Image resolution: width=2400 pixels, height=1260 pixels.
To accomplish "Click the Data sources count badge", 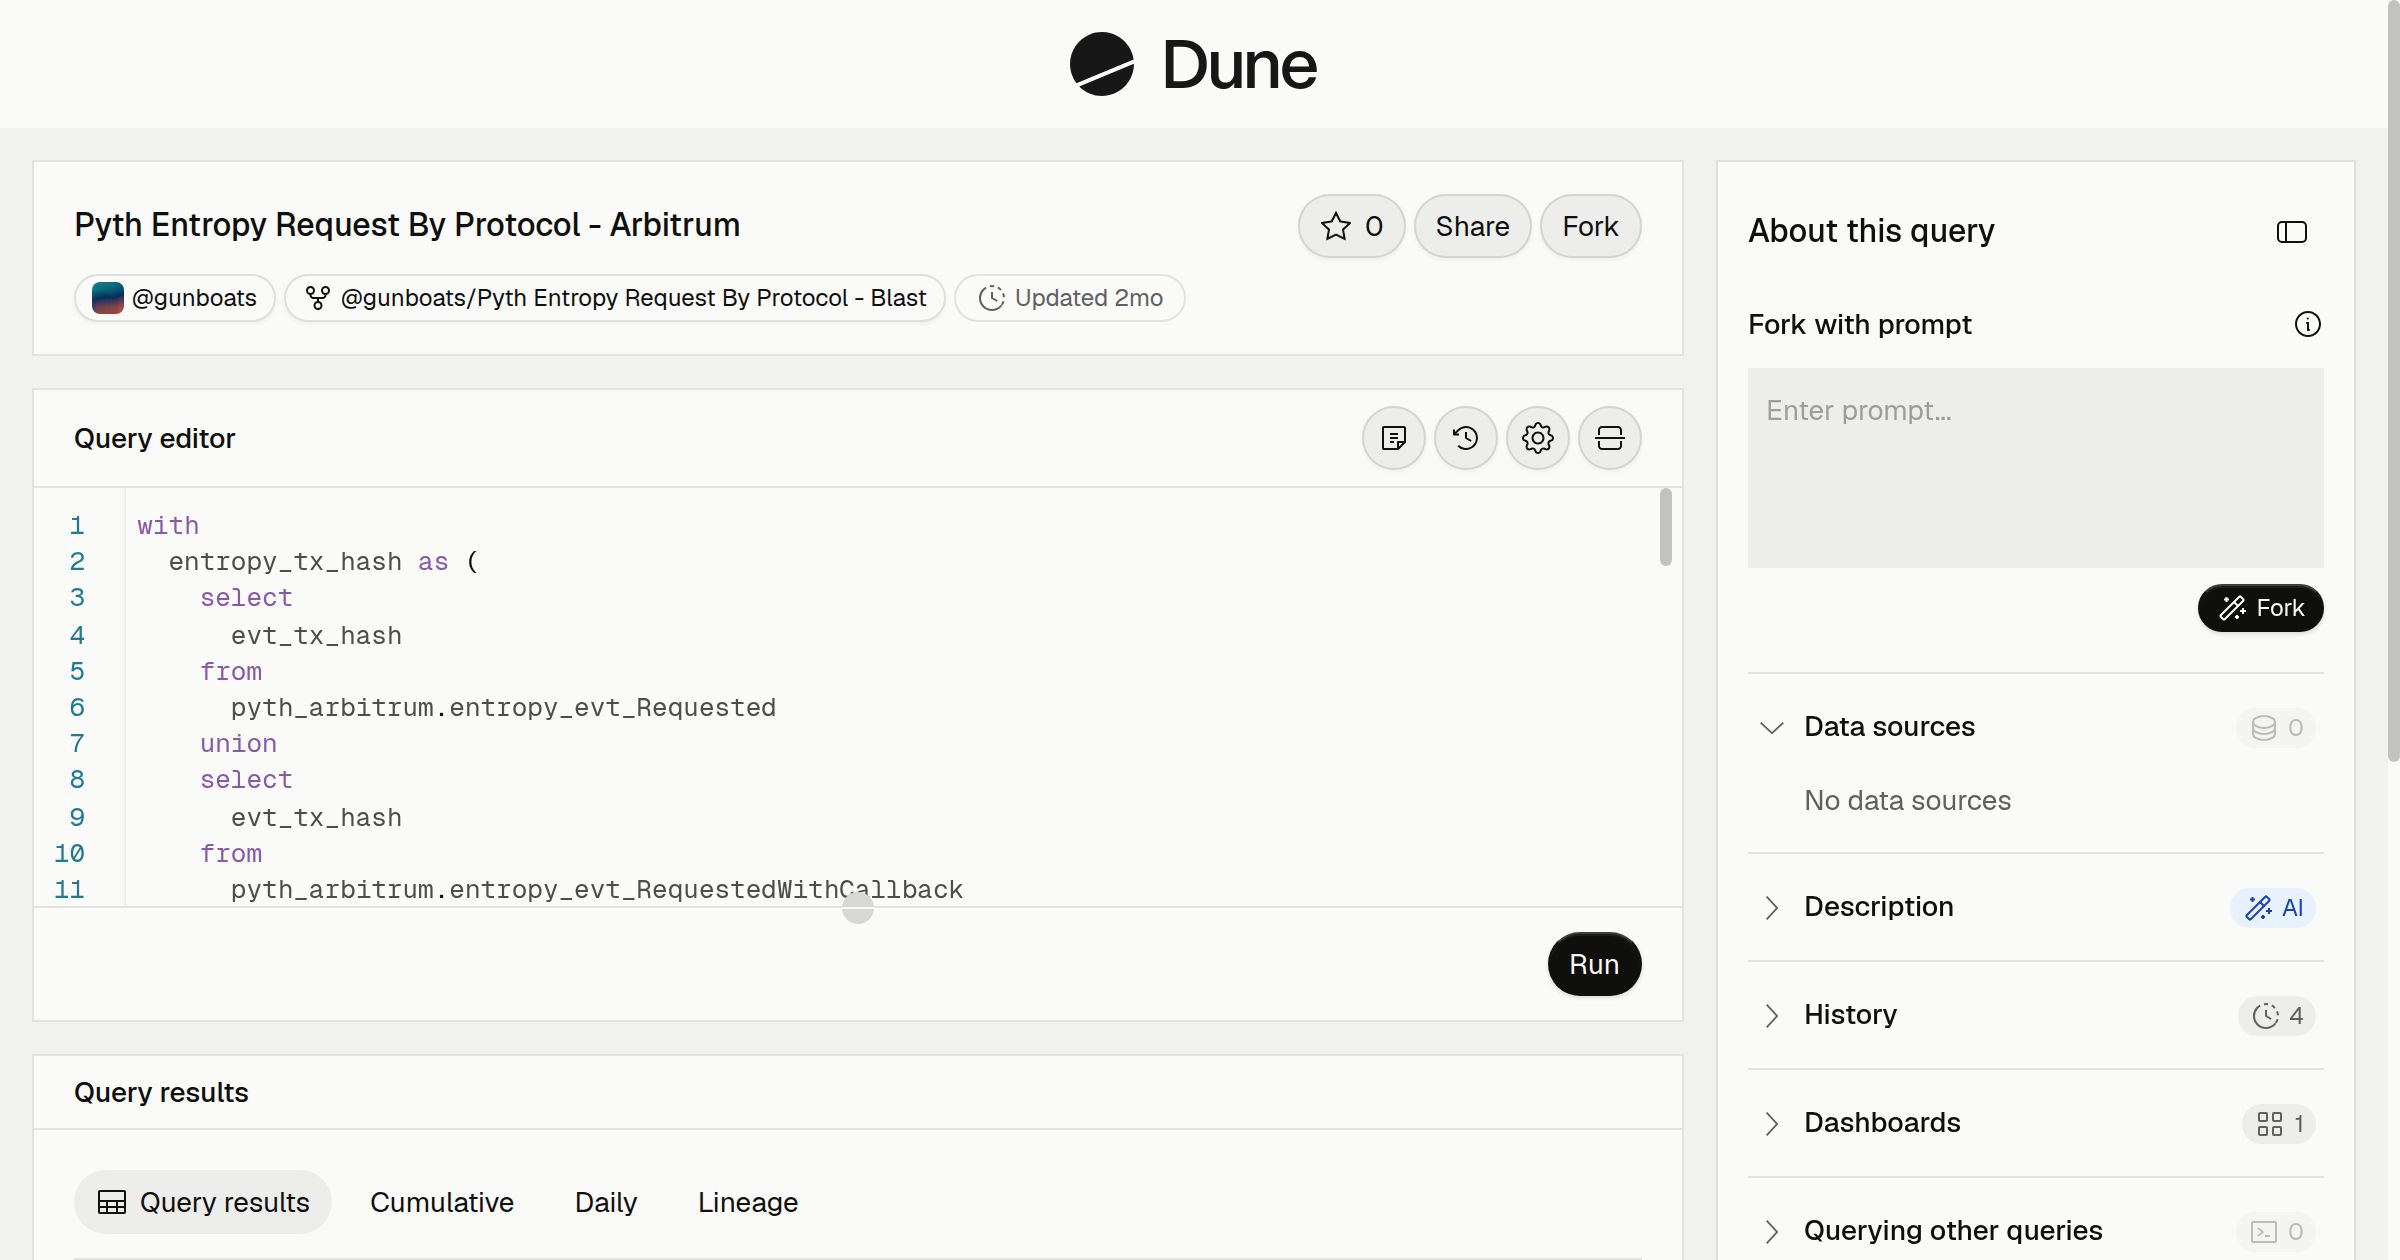I will coord(2276,727).
